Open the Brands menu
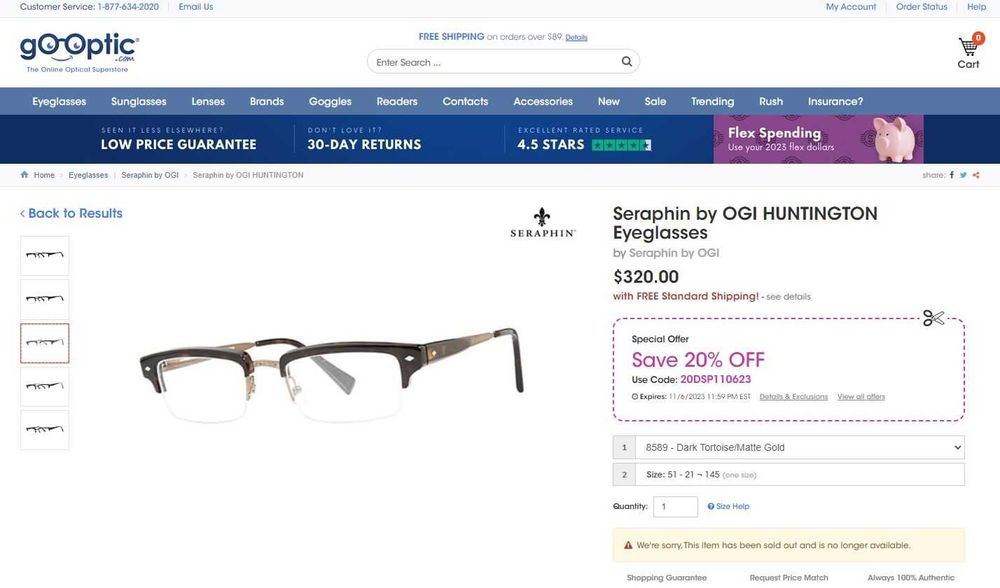The height and width of the screenshot is (588, 1000). pos(267,101)
